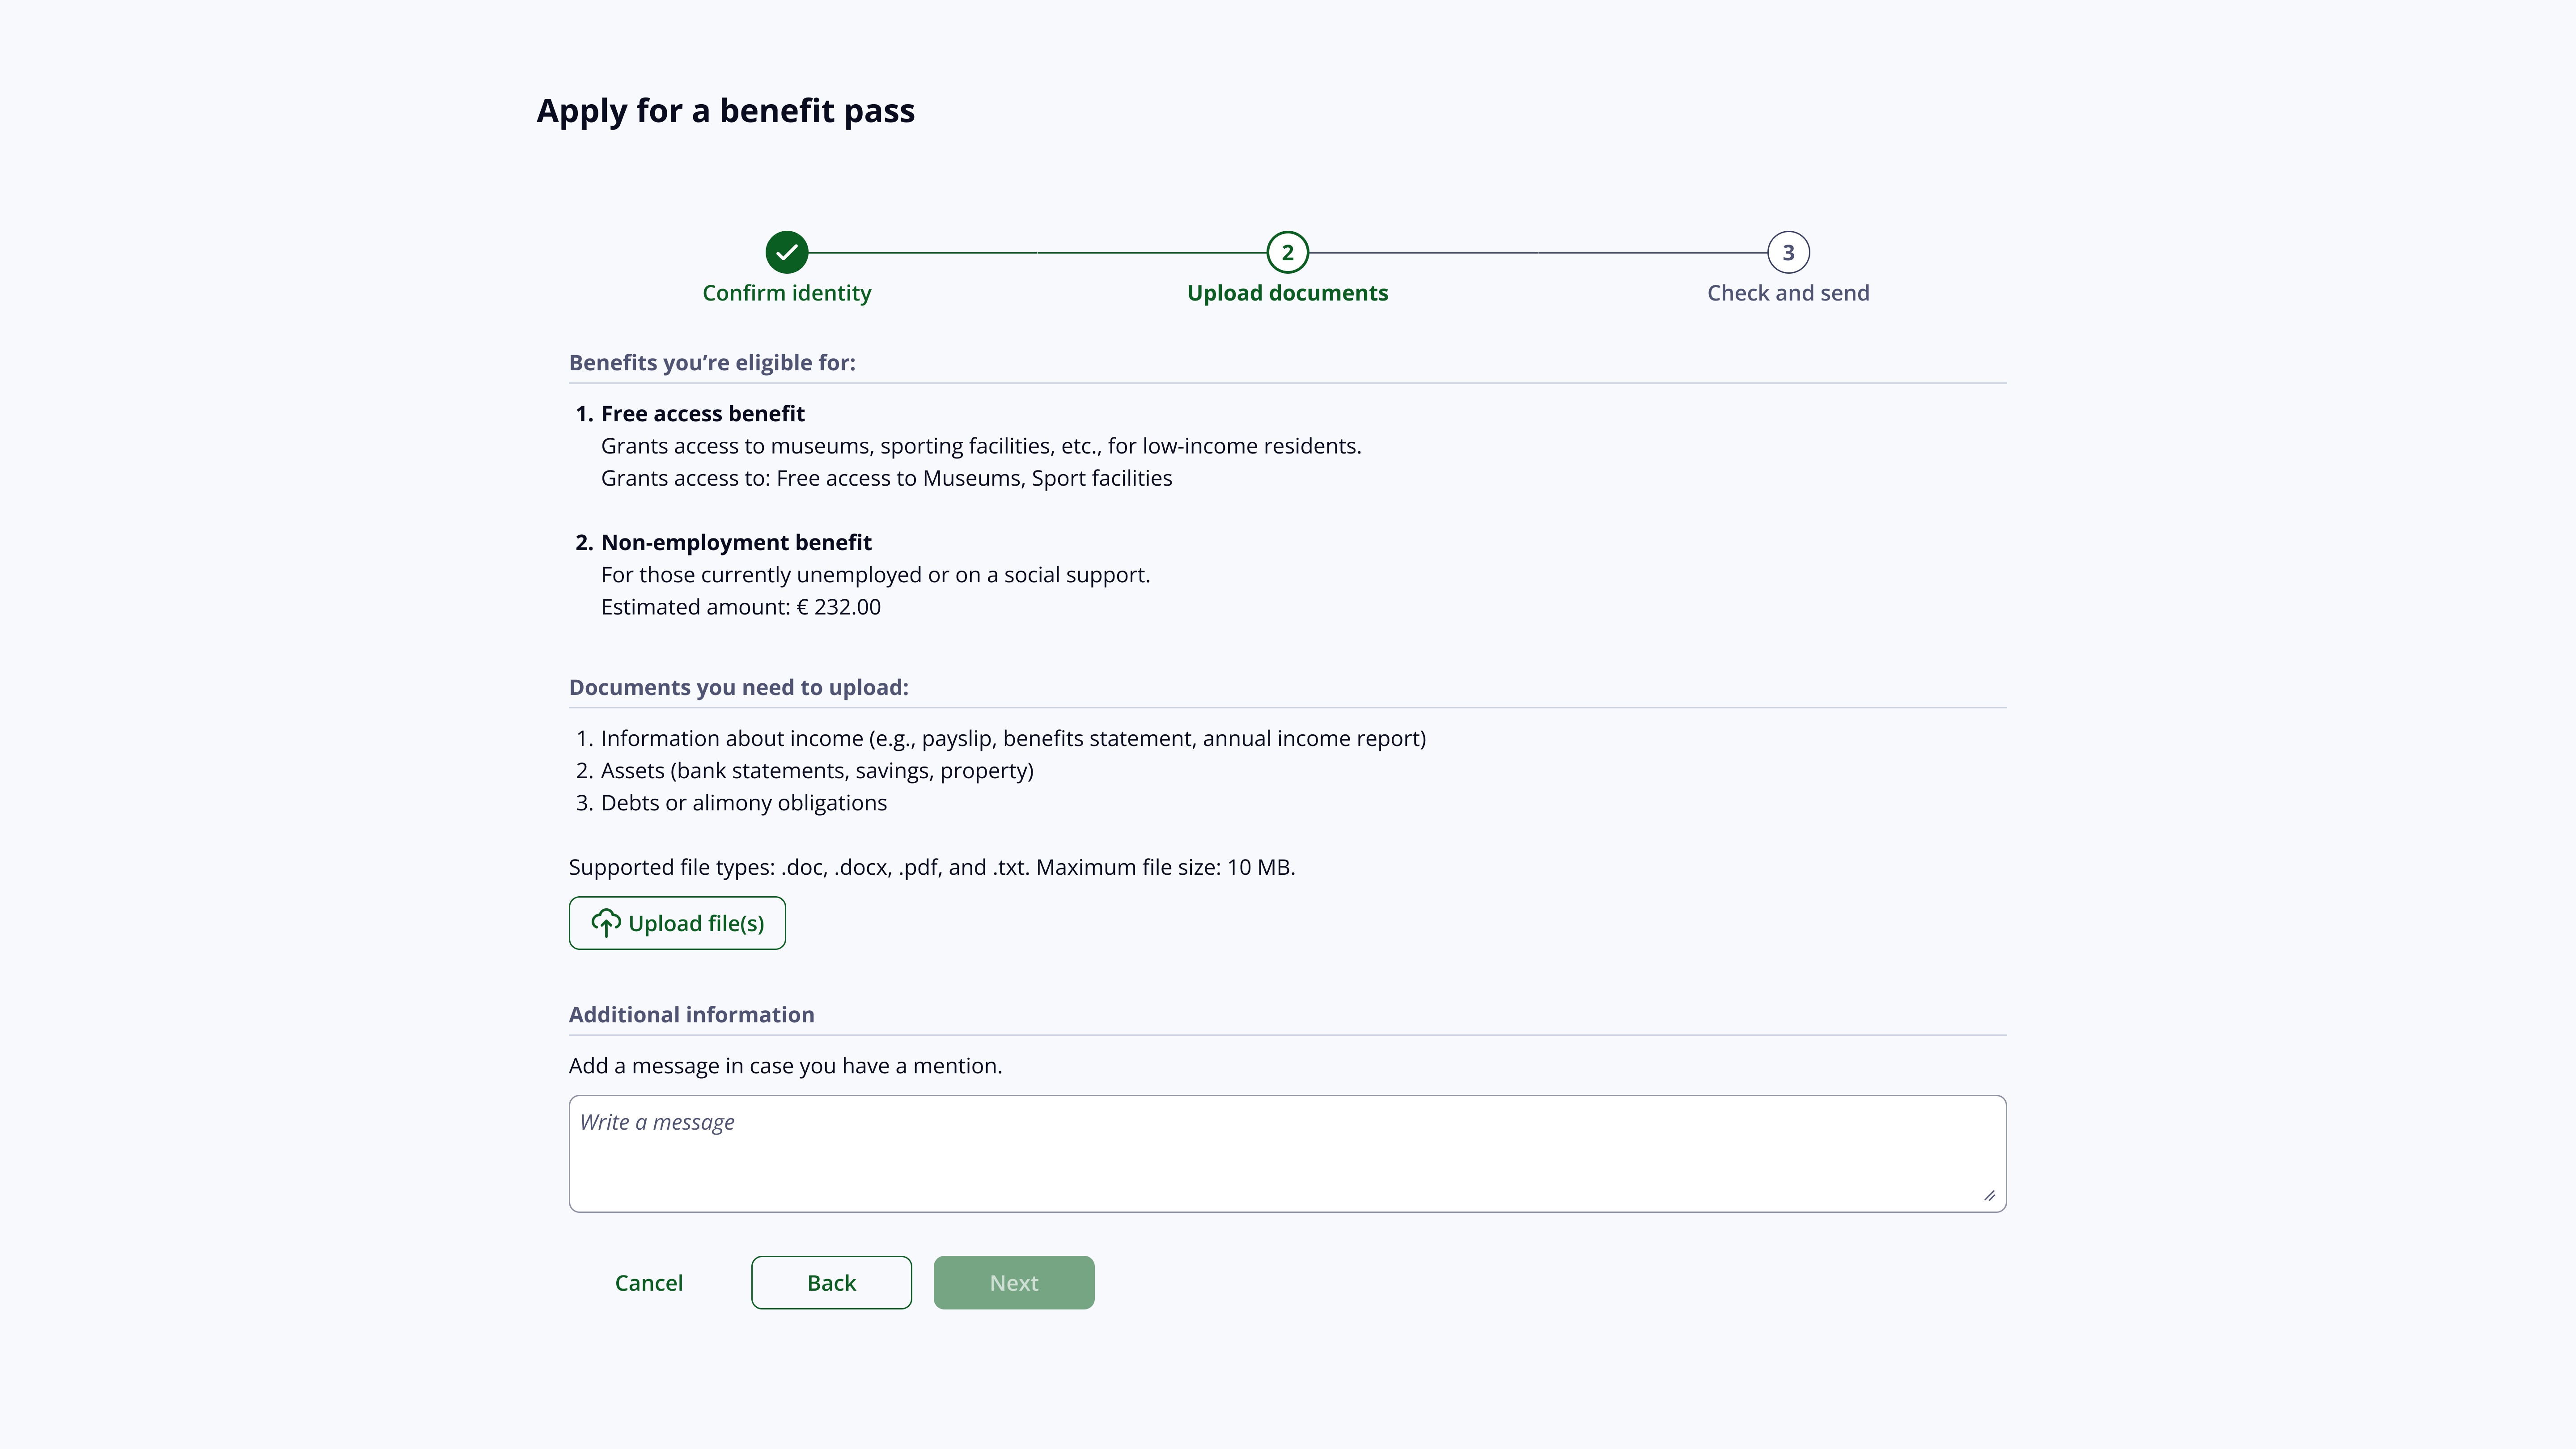Click the Additional information section heading

(x=691, y=1015)
